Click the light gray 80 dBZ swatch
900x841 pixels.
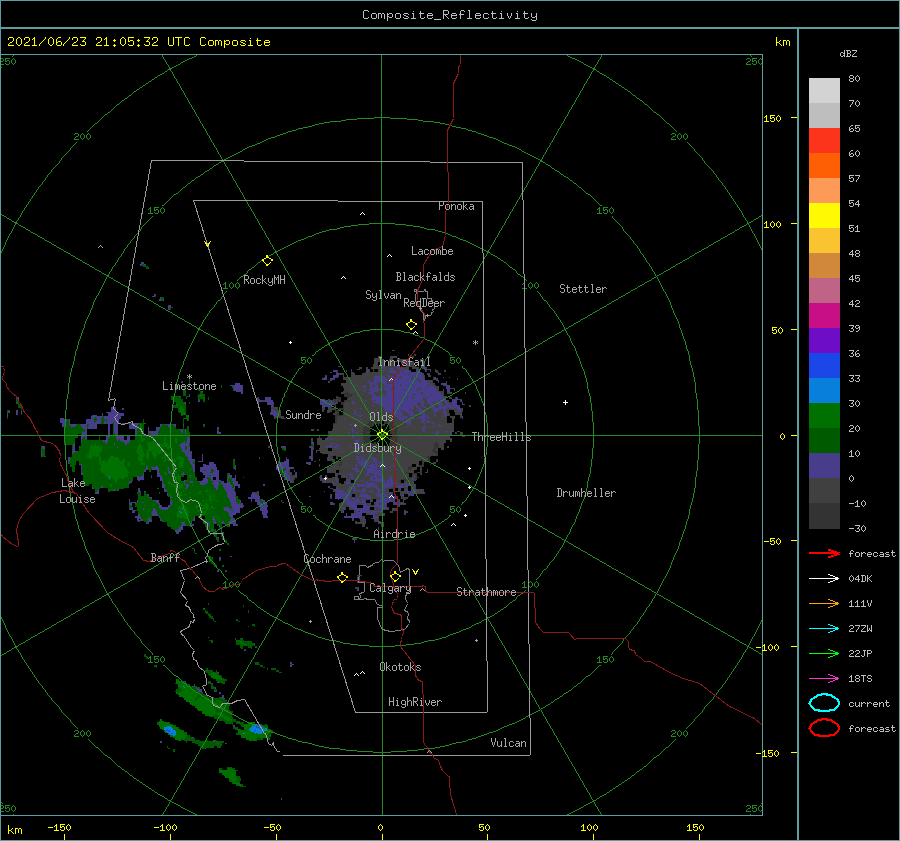[824, 90]
